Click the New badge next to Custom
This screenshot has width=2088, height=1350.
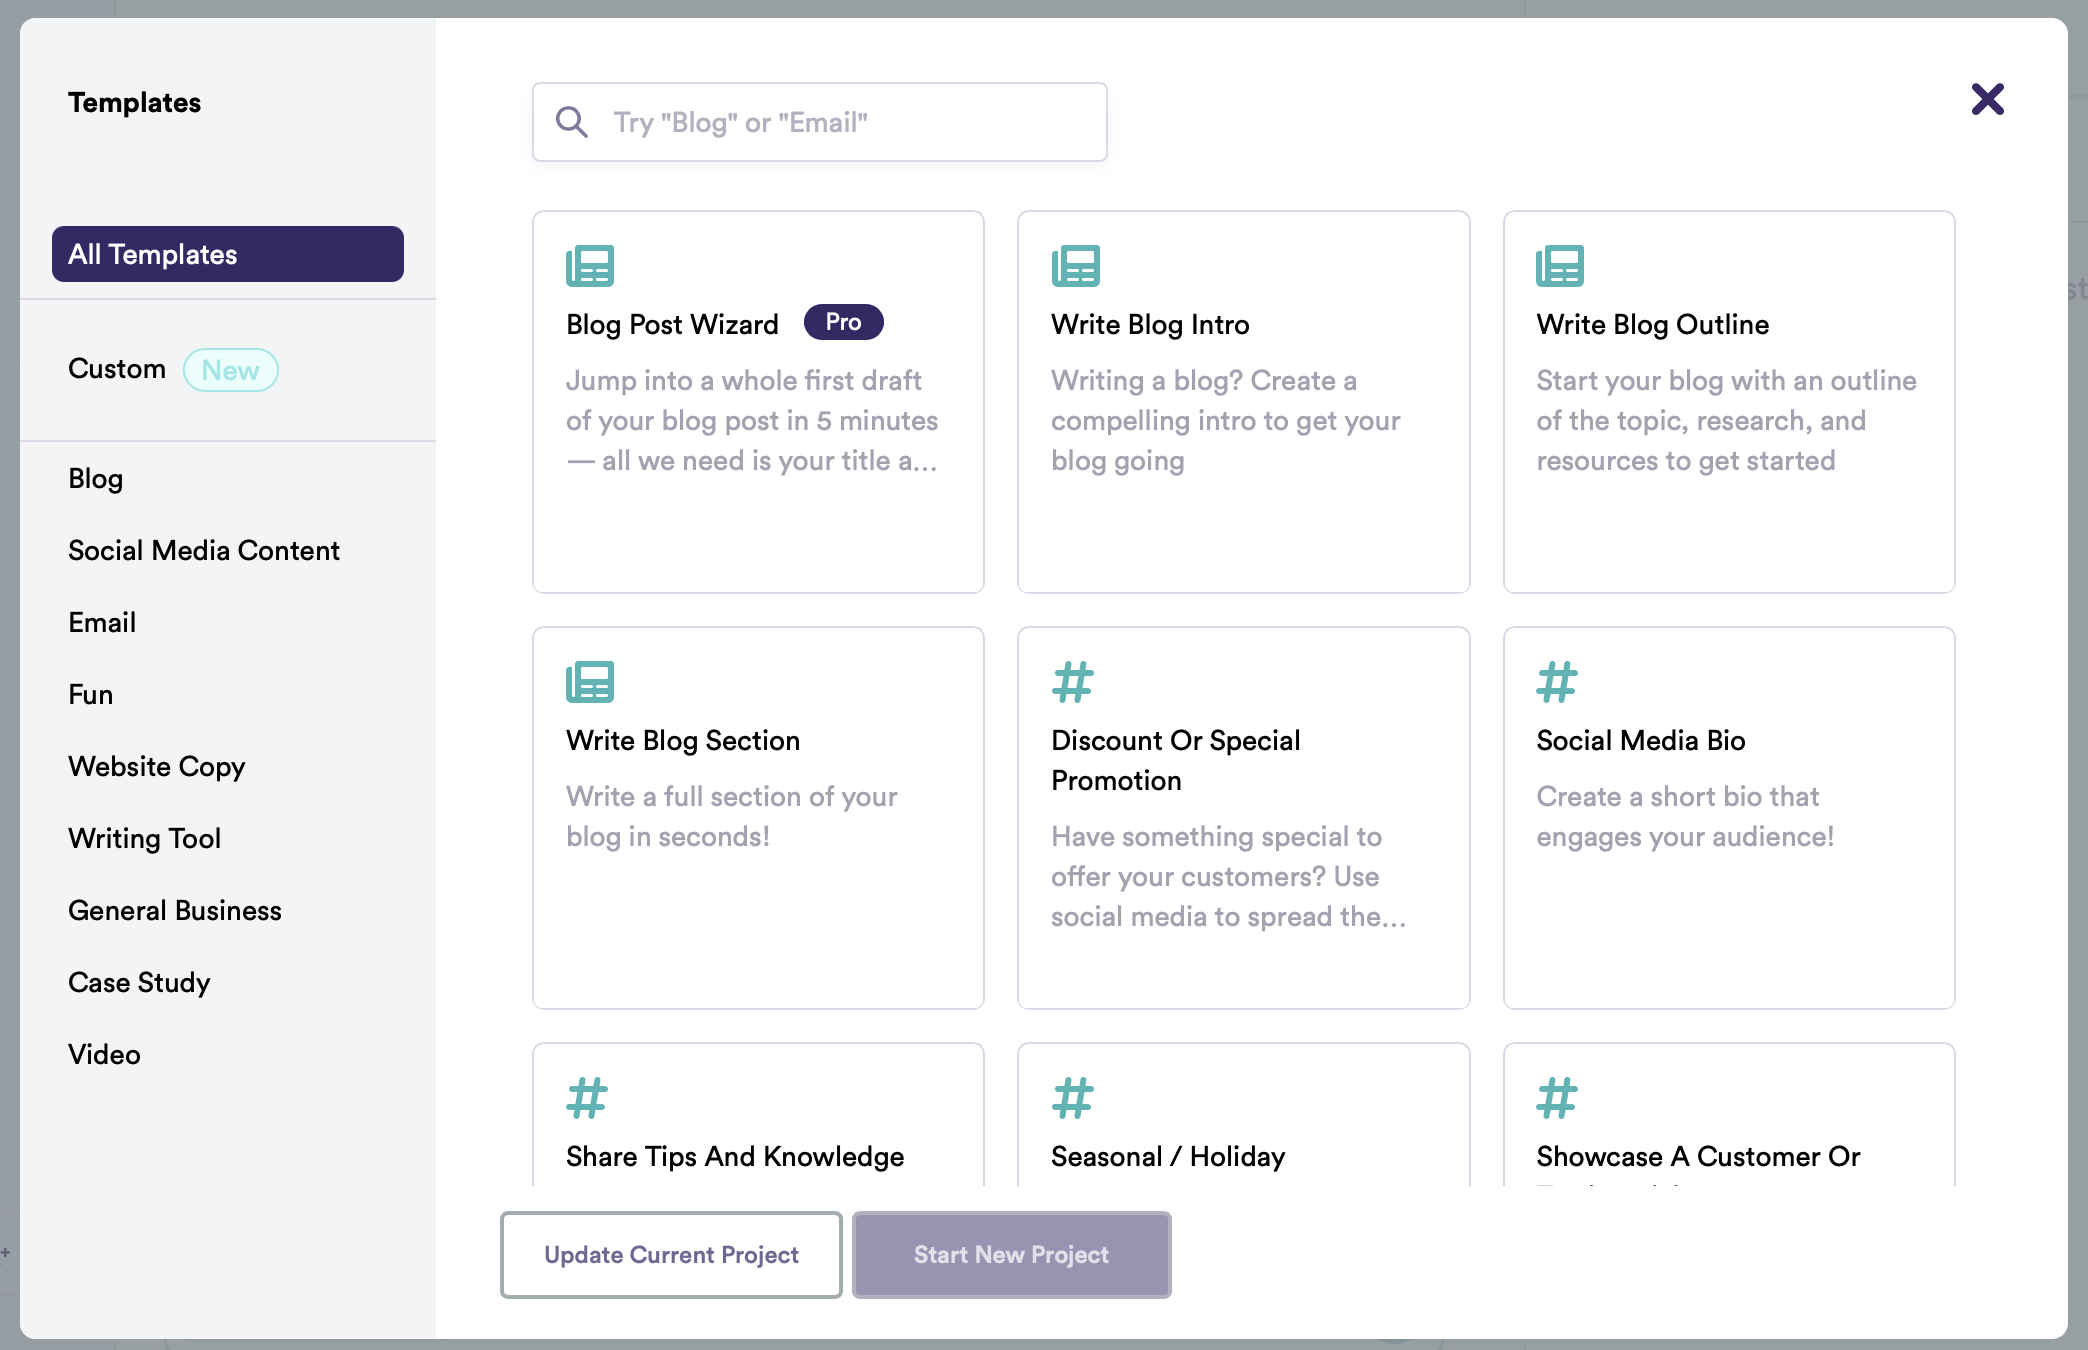(230, 370)
